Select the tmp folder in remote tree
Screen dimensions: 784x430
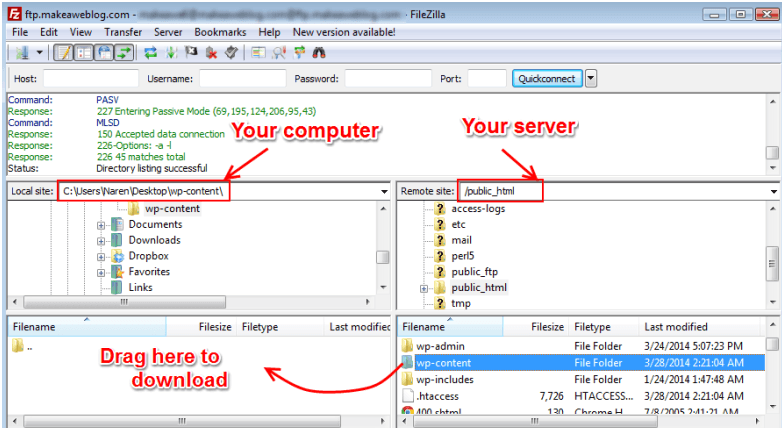(460, 303)
